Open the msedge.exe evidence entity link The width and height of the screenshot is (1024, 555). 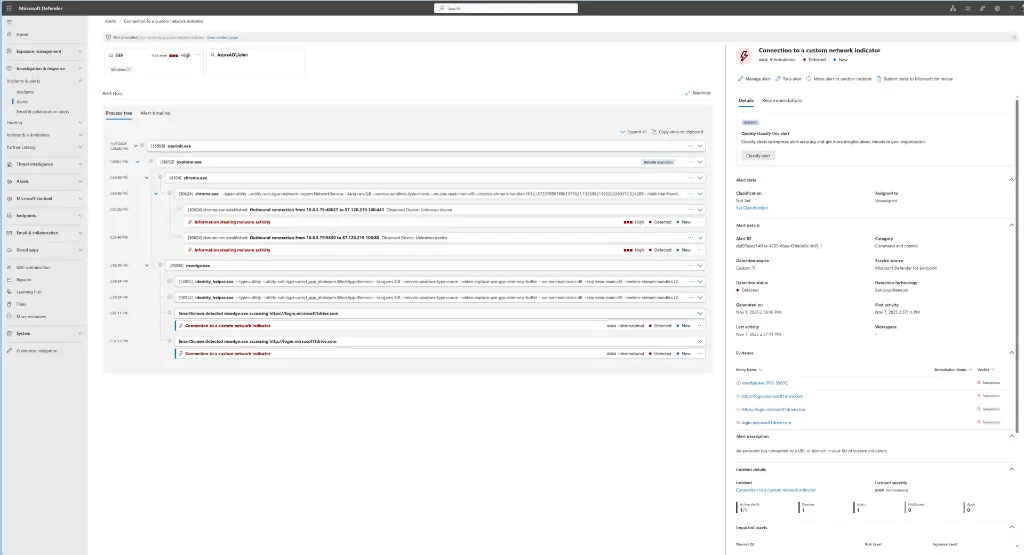765,383
